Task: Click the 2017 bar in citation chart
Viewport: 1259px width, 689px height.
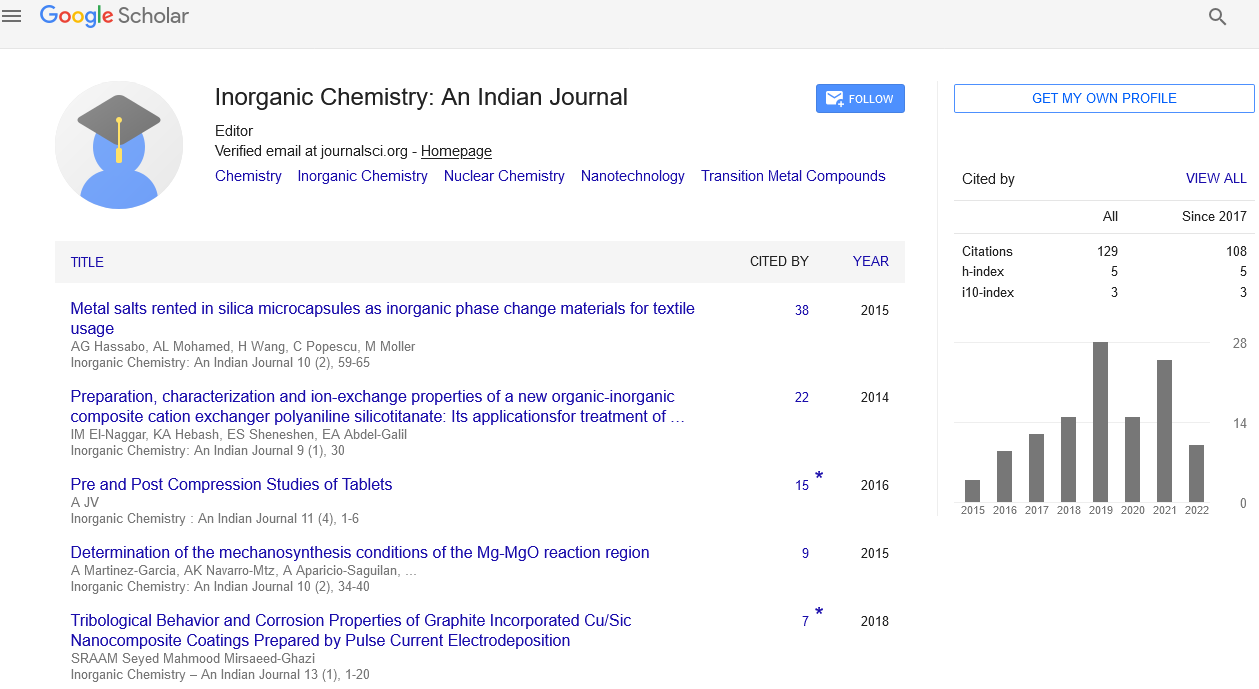Action: pos(1036,468)
